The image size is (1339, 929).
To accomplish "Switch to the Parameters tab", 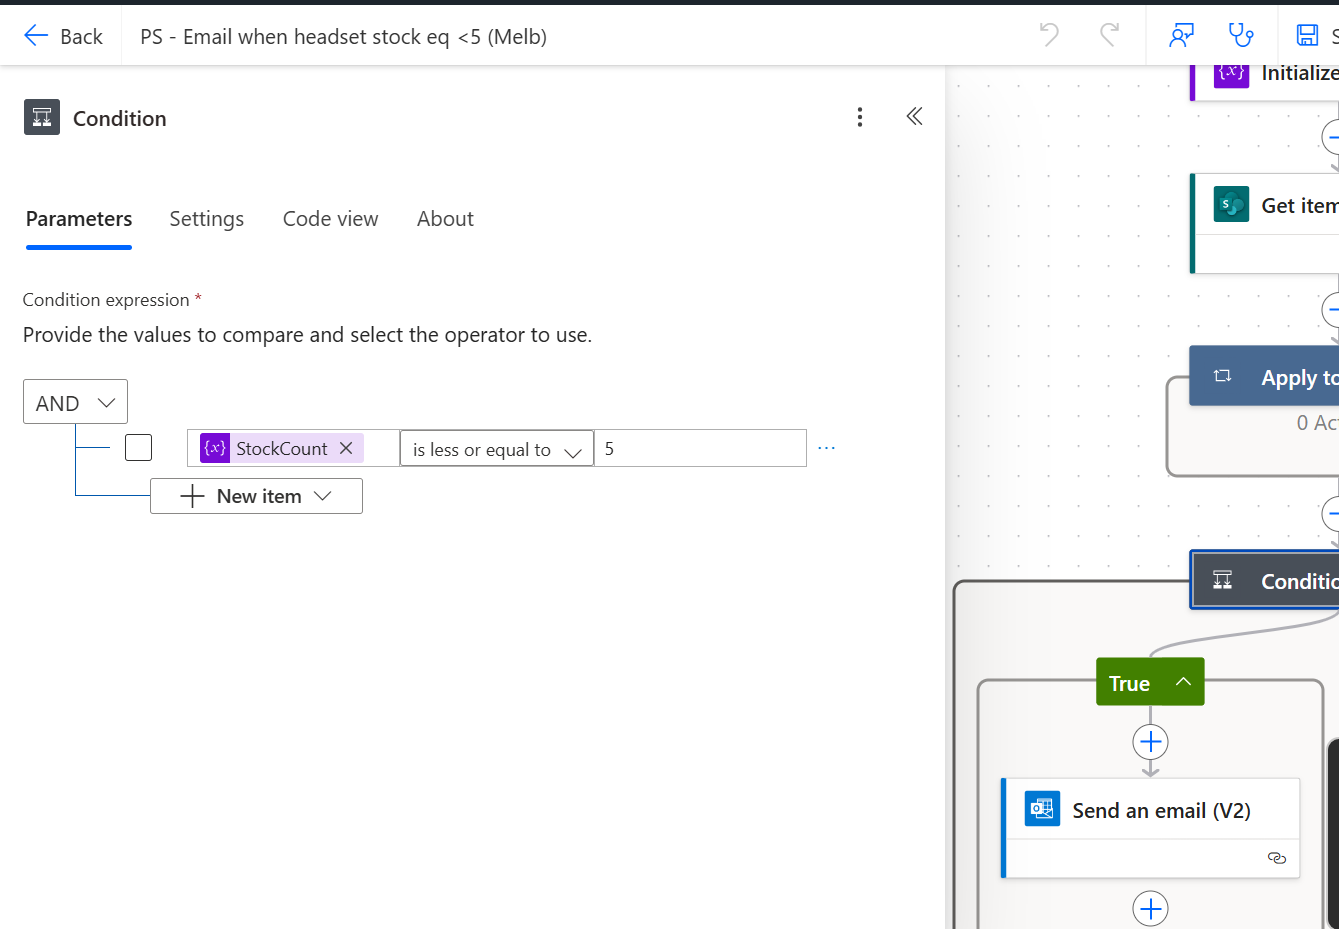I will pyautogui.click(x=79, y=219).
